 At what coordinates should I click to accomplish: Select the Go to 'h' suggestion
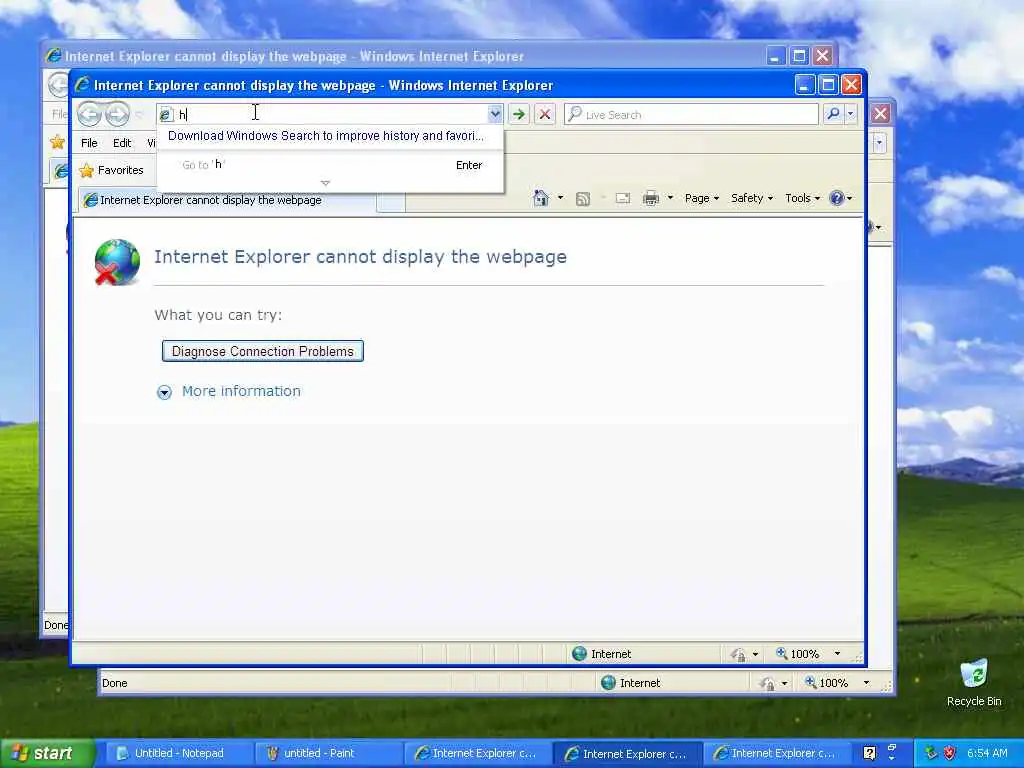tap(331, 165)
